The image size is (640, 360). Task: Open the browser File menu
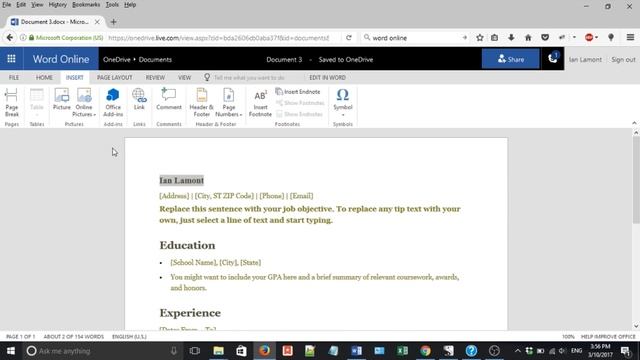7,4
